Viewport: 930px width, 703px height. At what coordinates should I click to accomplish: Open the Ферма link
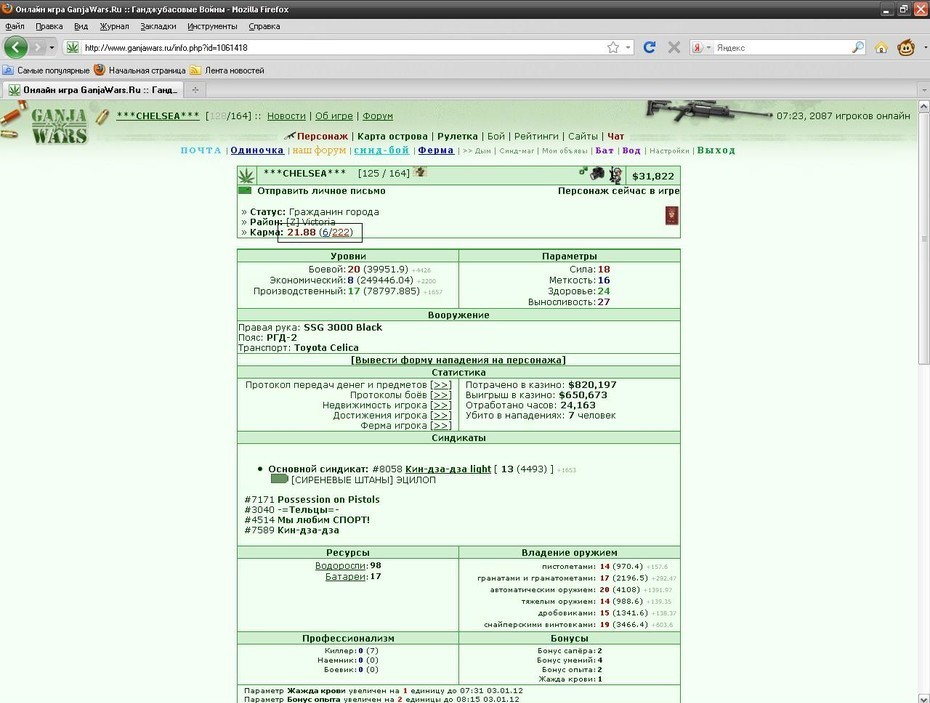pyautogui.click(x=435, y=151)
